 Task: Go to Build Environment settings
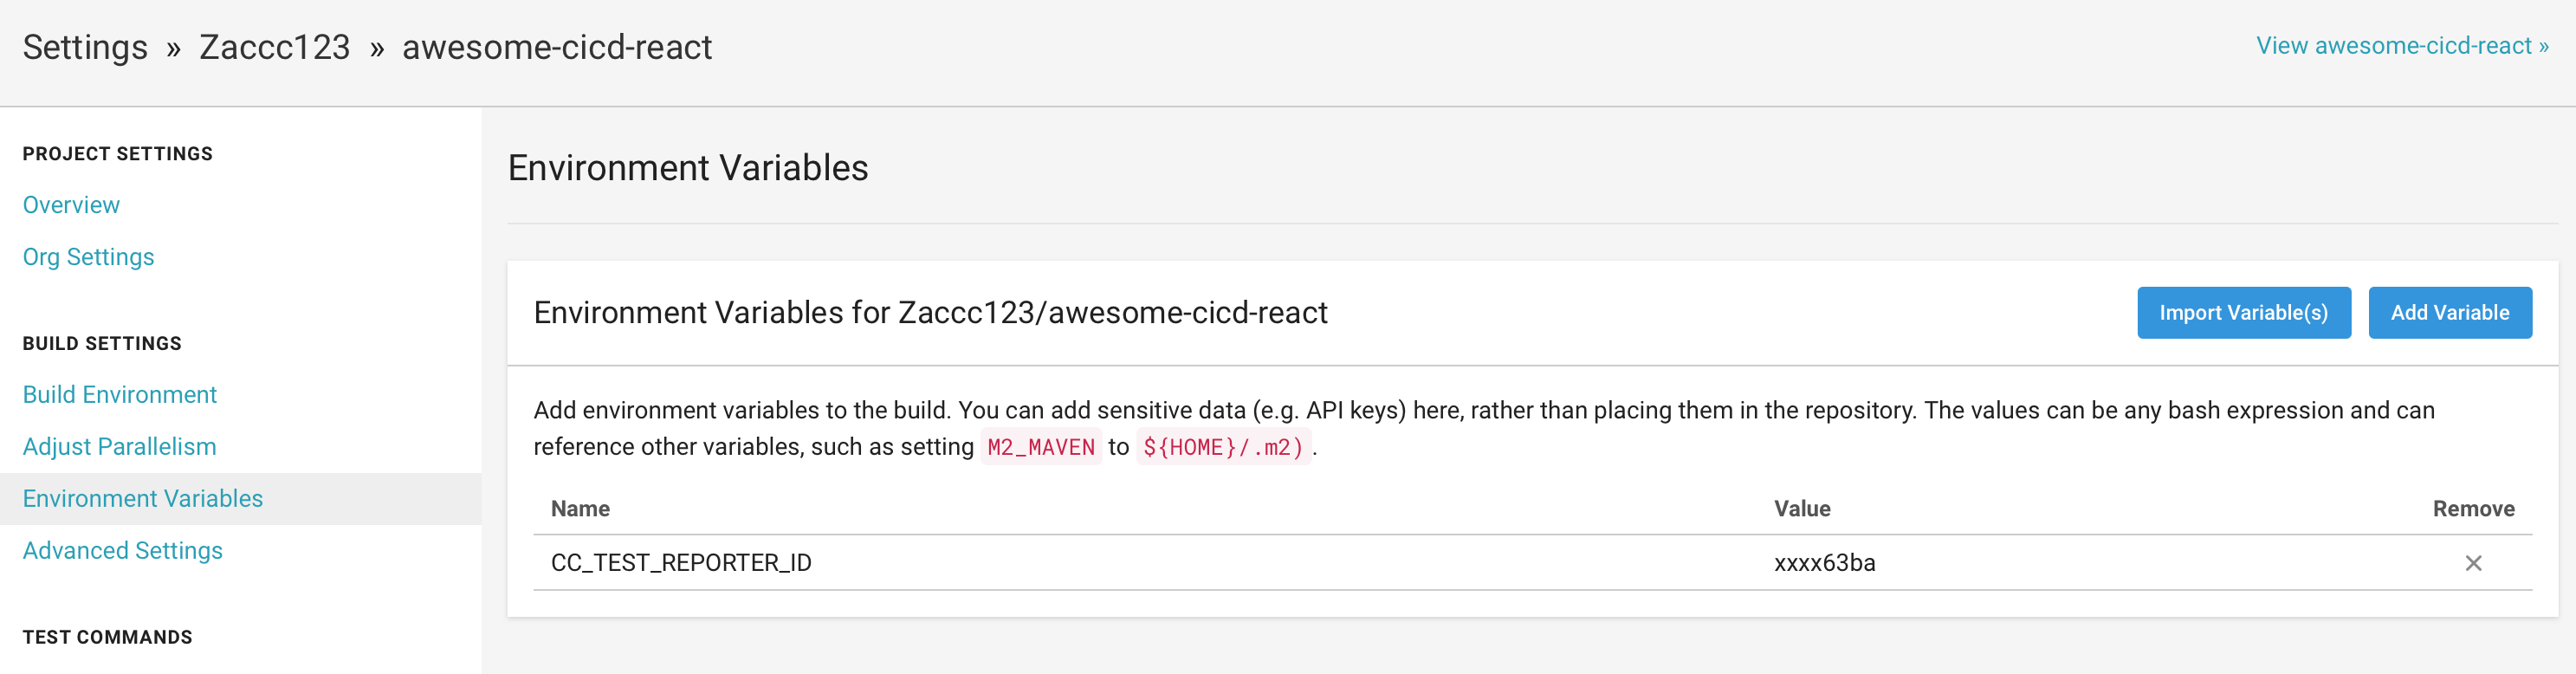(x=119, y=394)
